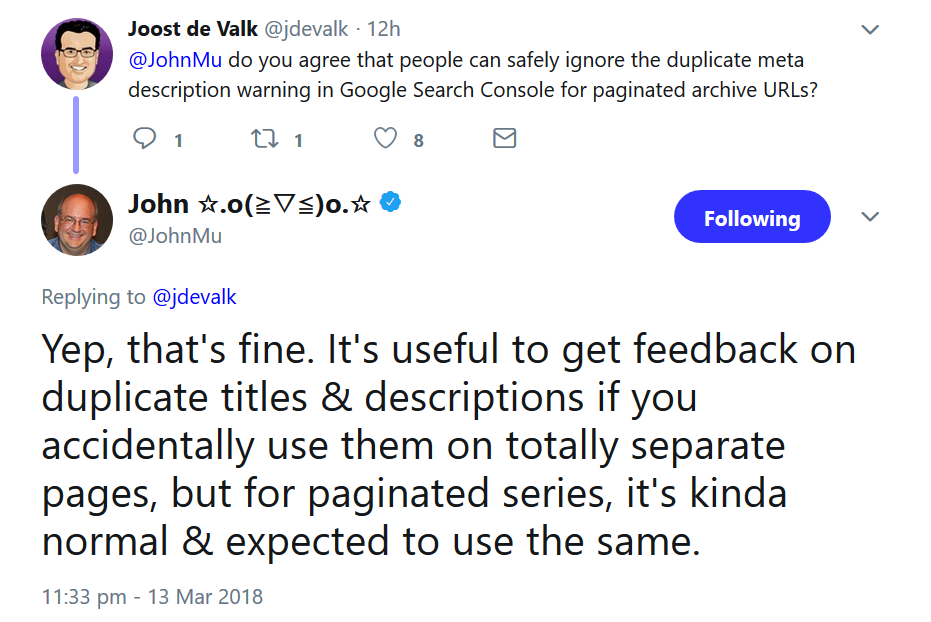Image resolution: width=931 pixels, height=622 pixels.
Task: Open John's profile photo
Action: (x=77, y=219)
